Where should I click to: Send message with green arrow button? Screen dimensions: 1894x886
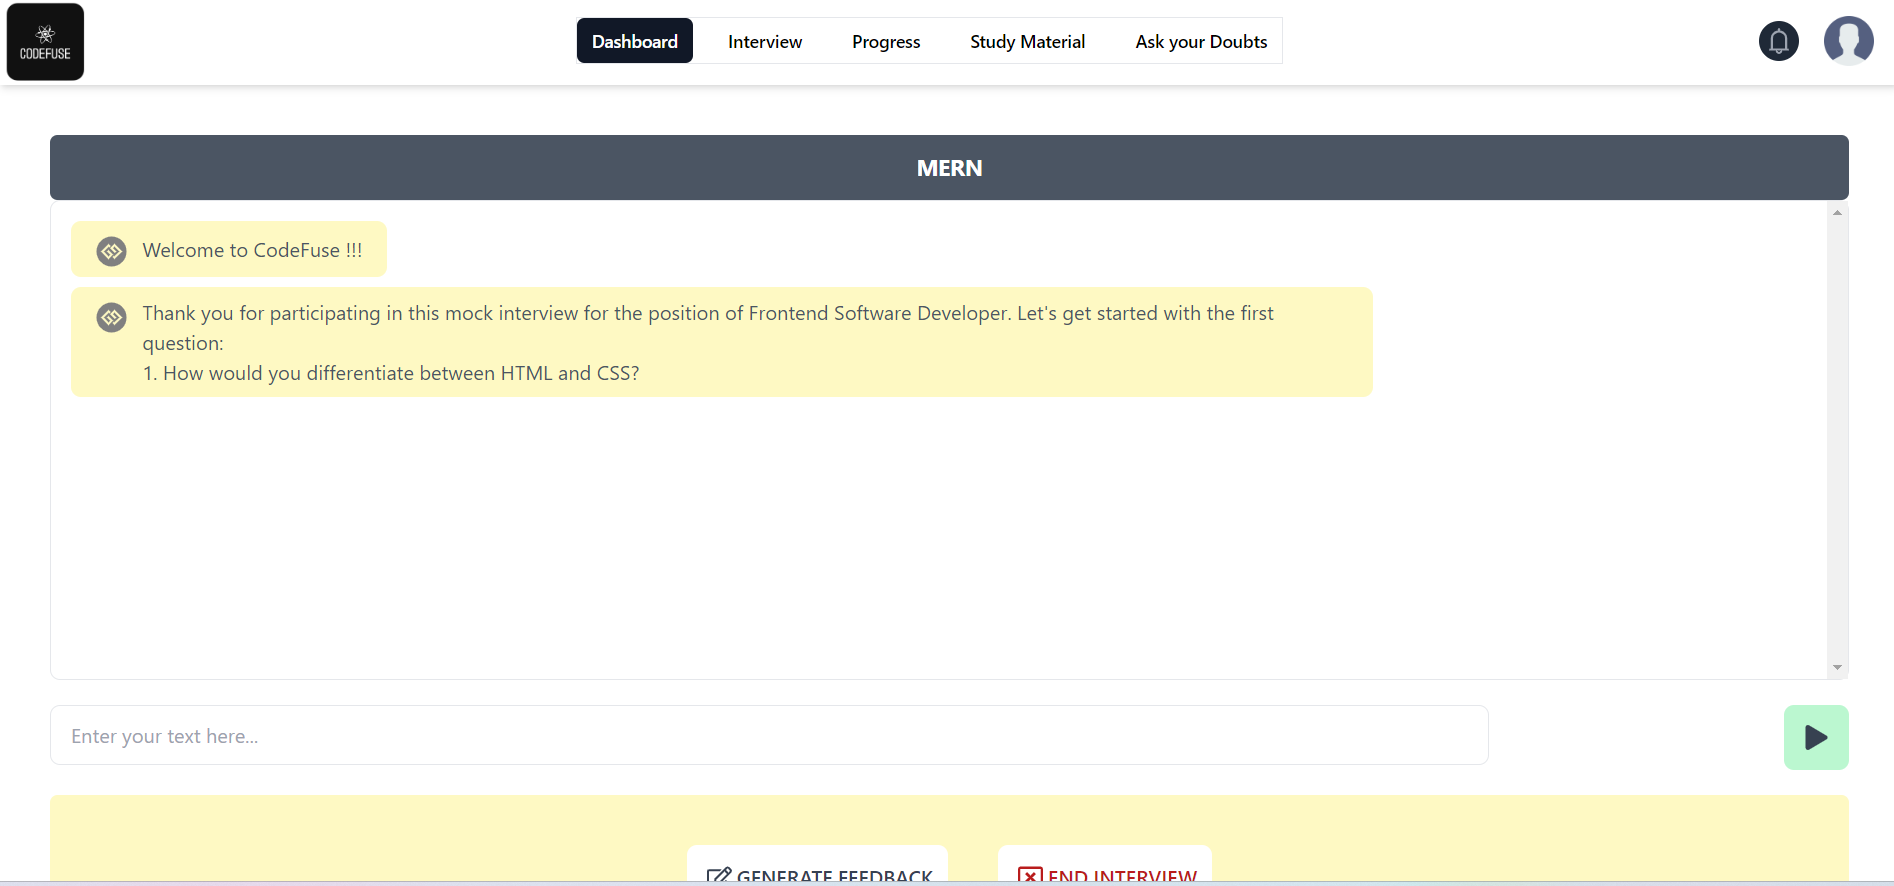pyautogui.click(x=1816, y=738)
